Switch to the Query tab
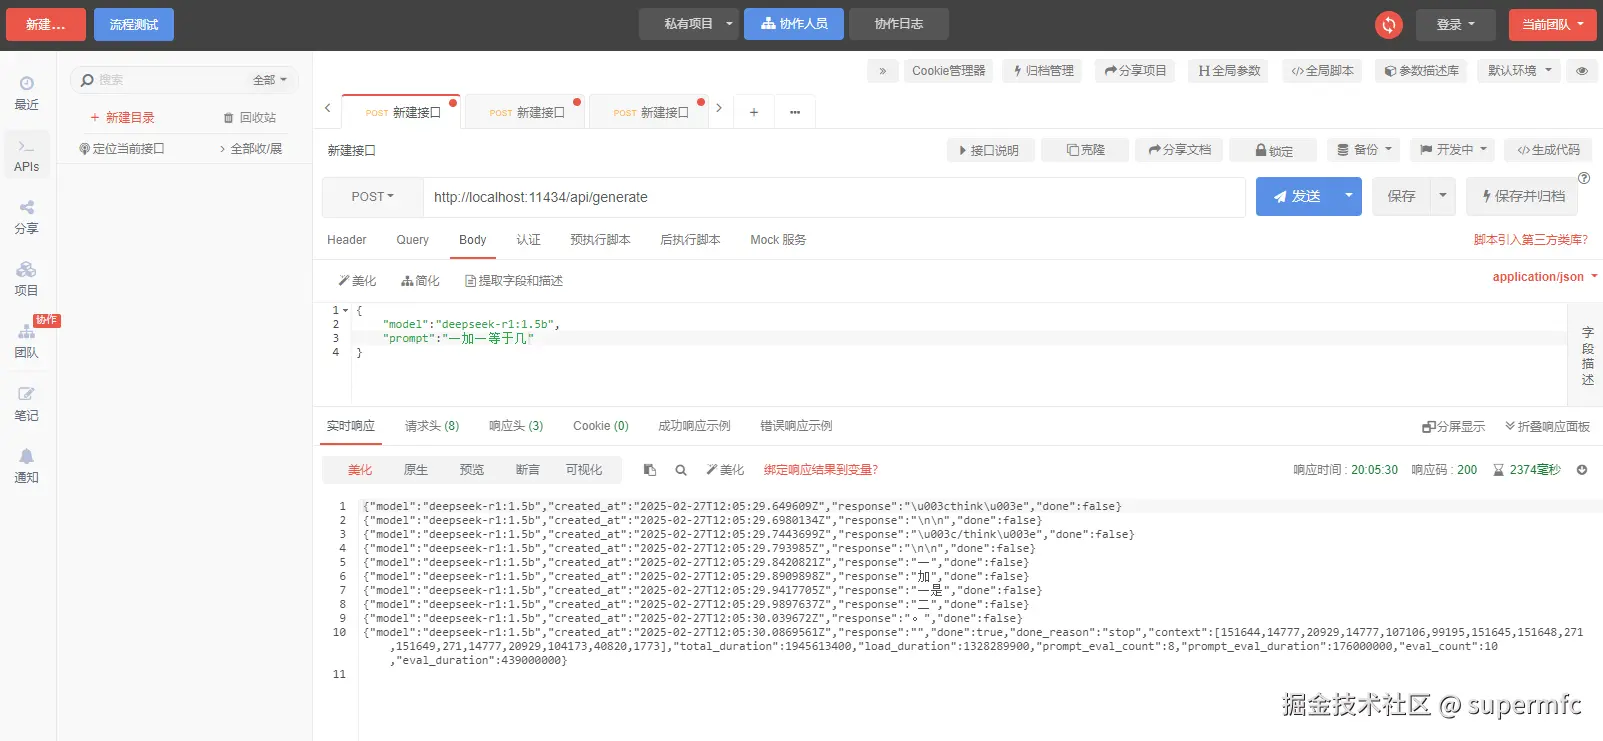The width and height of the screenshot is (1603, 741). (412, 240)
